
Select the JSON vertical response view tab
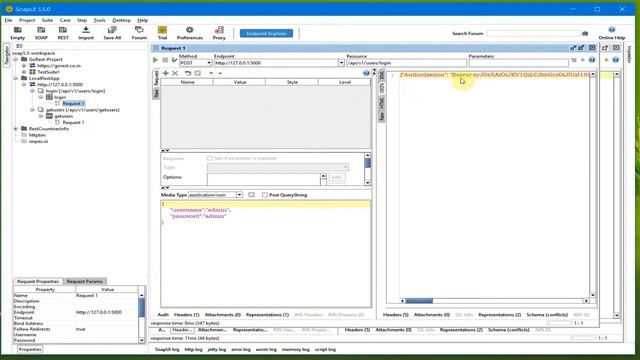coord(382,88)
